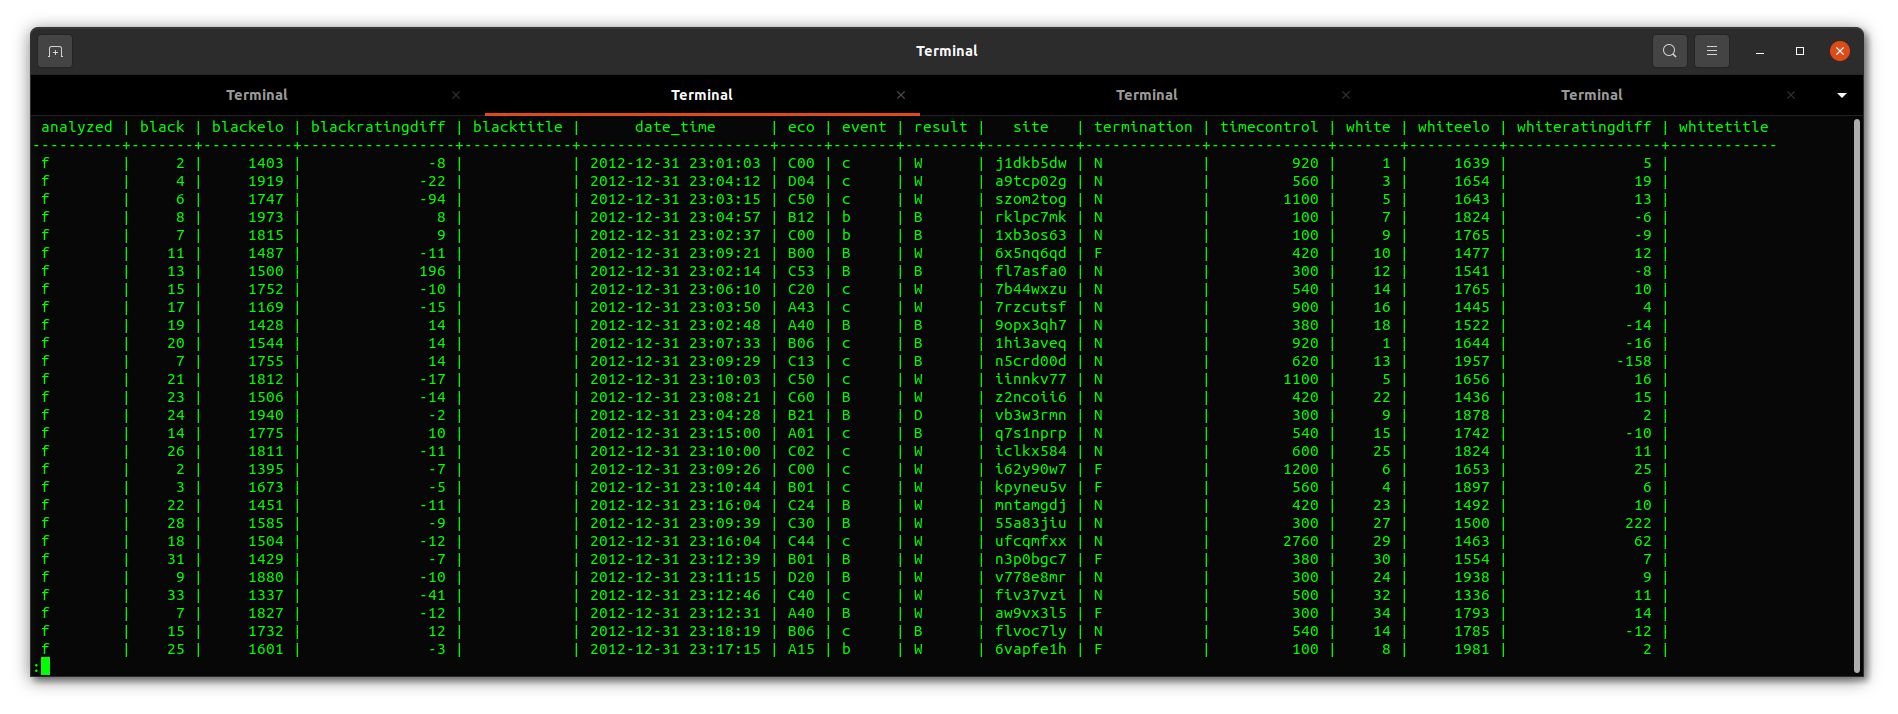Click the whiteelo value '1981'

1472,649
